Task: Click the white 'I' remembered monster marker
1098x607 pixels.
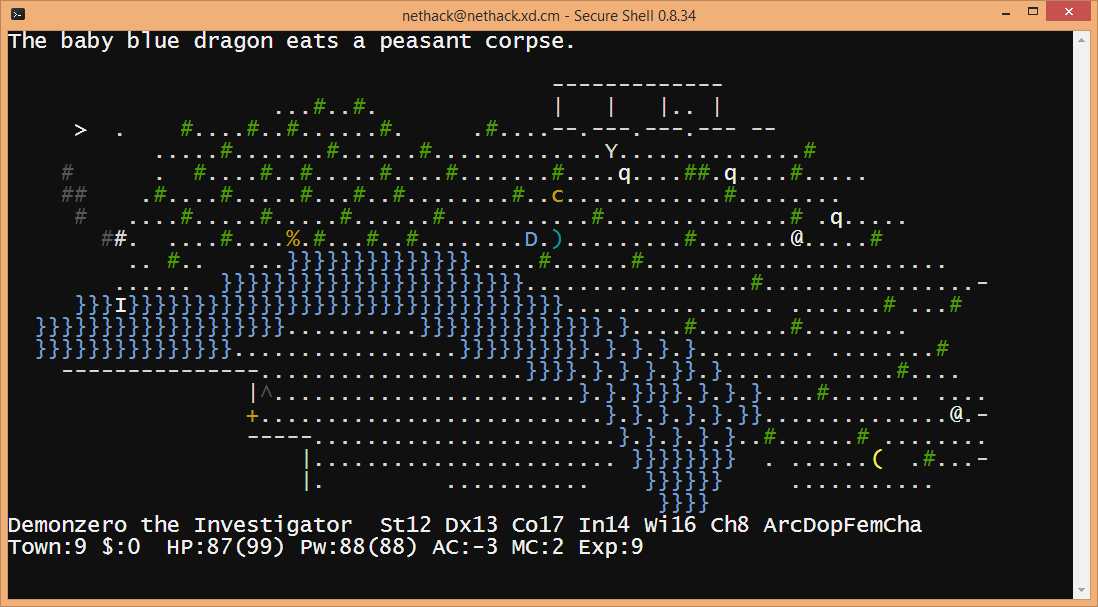Action: click(x=120, y=305)
